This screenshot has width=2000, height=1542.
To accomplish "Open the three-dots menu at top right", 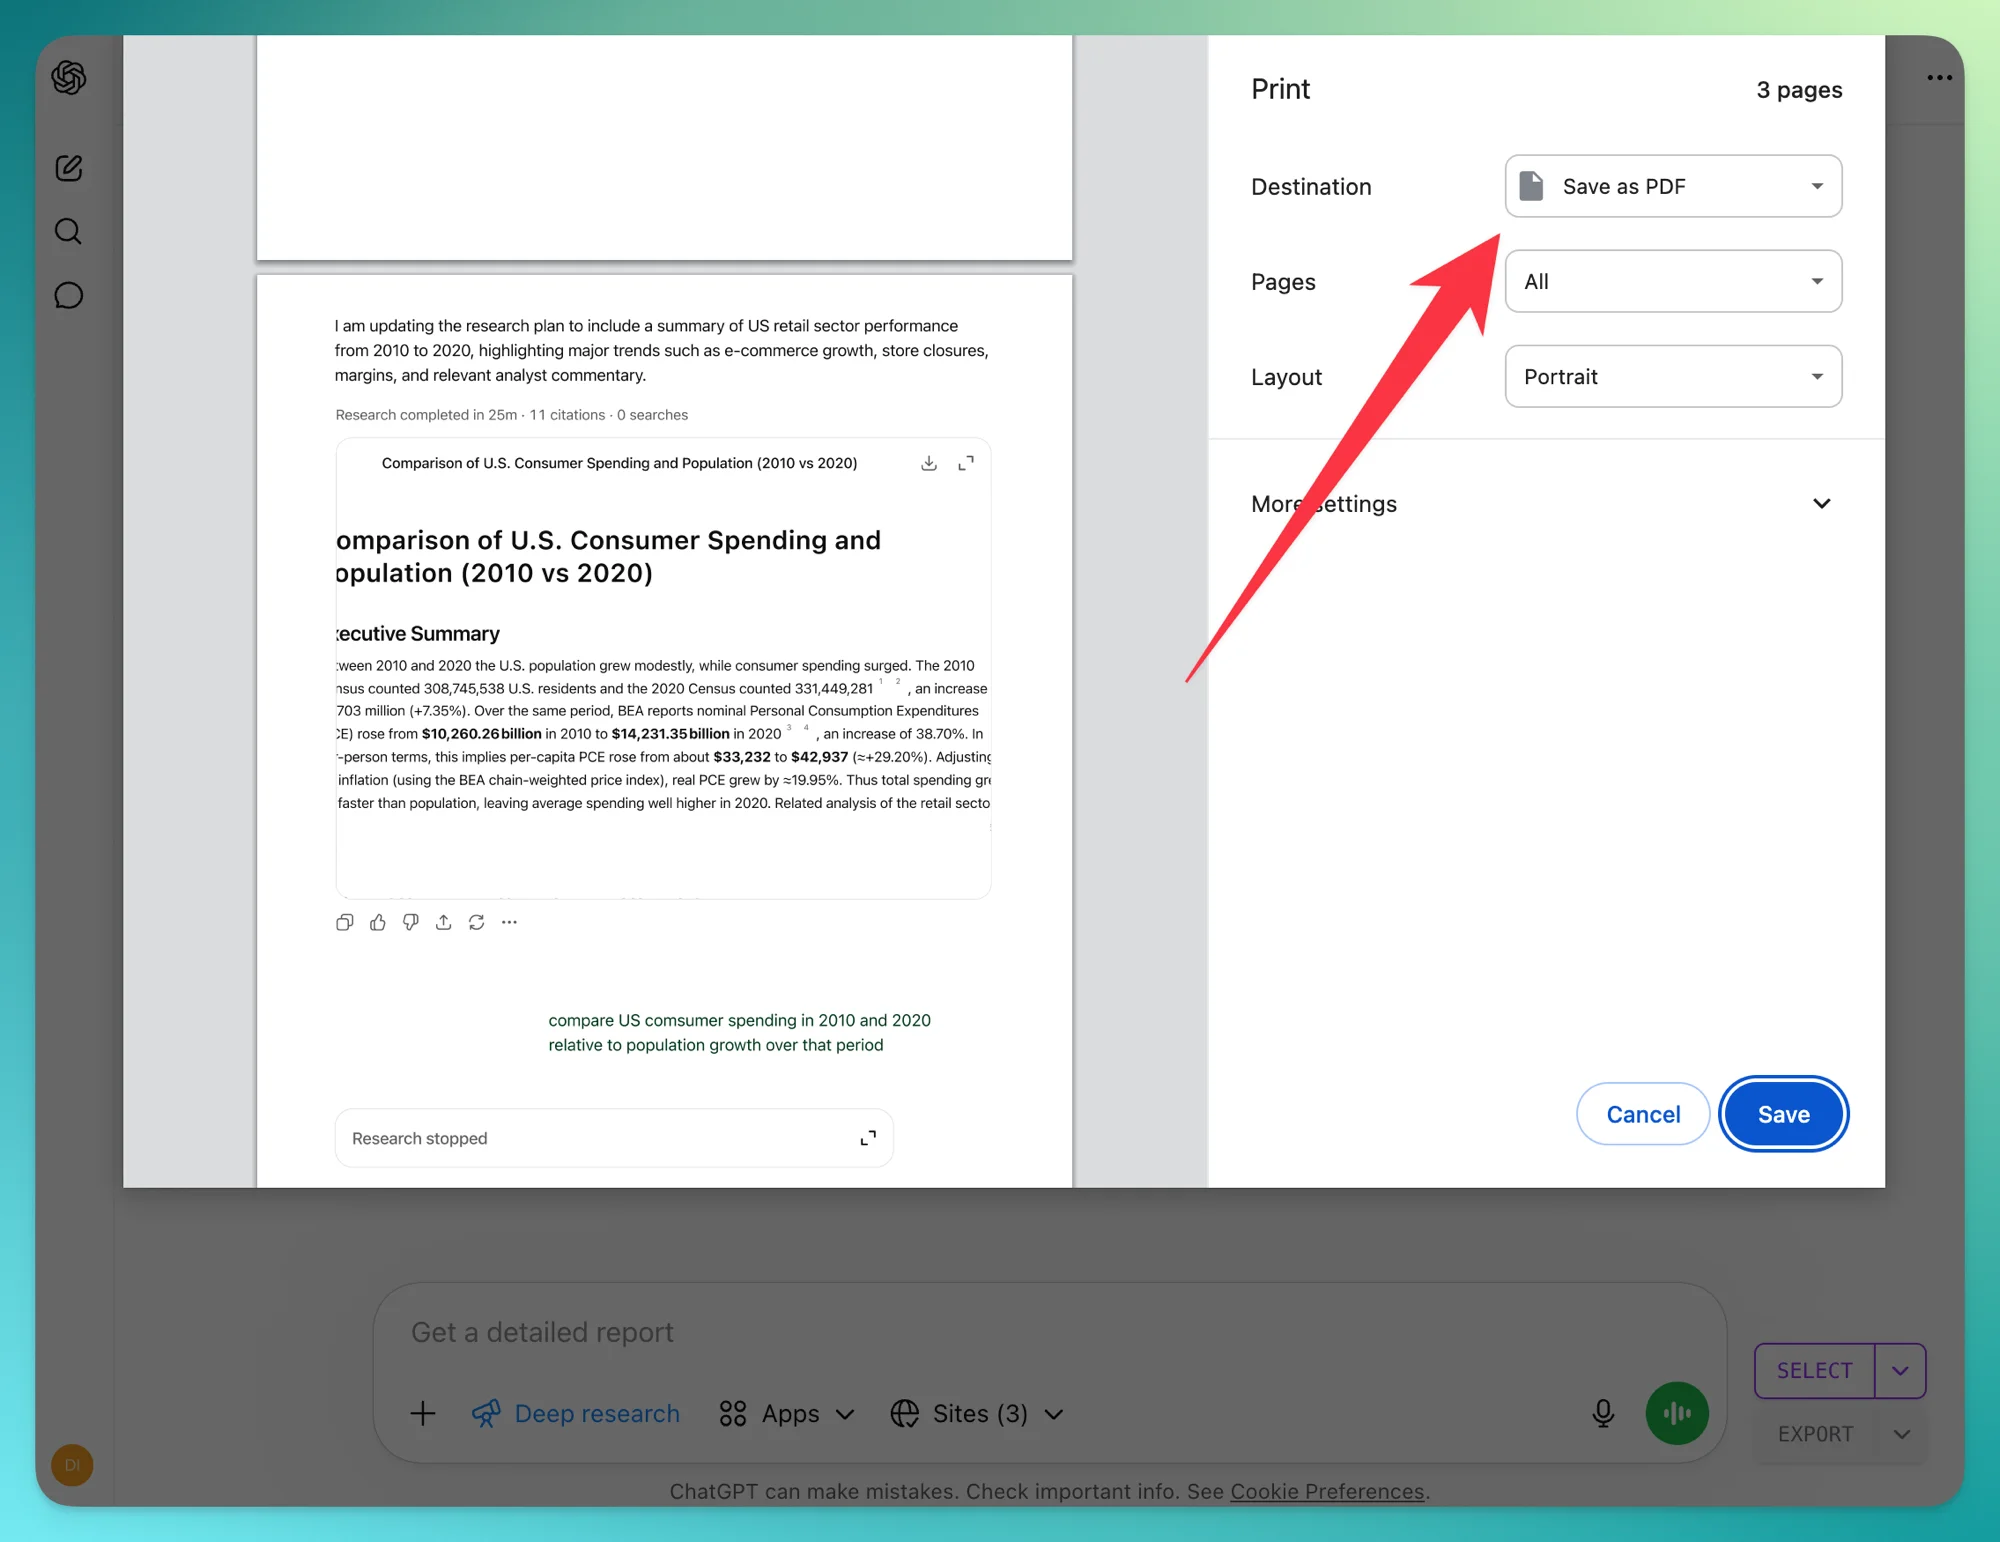I will tap(1939, 78).
